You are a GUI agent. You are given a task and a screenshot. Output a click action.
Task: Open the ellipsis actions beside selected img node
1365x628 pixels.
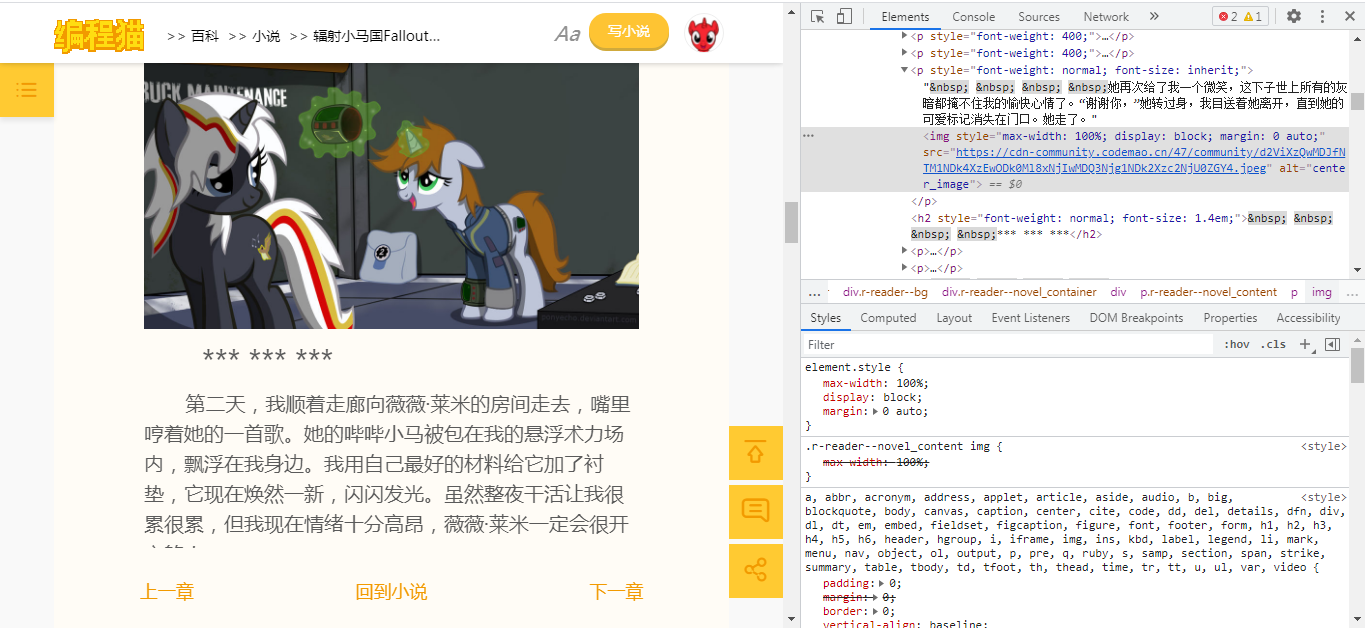(x=809, y=135)
